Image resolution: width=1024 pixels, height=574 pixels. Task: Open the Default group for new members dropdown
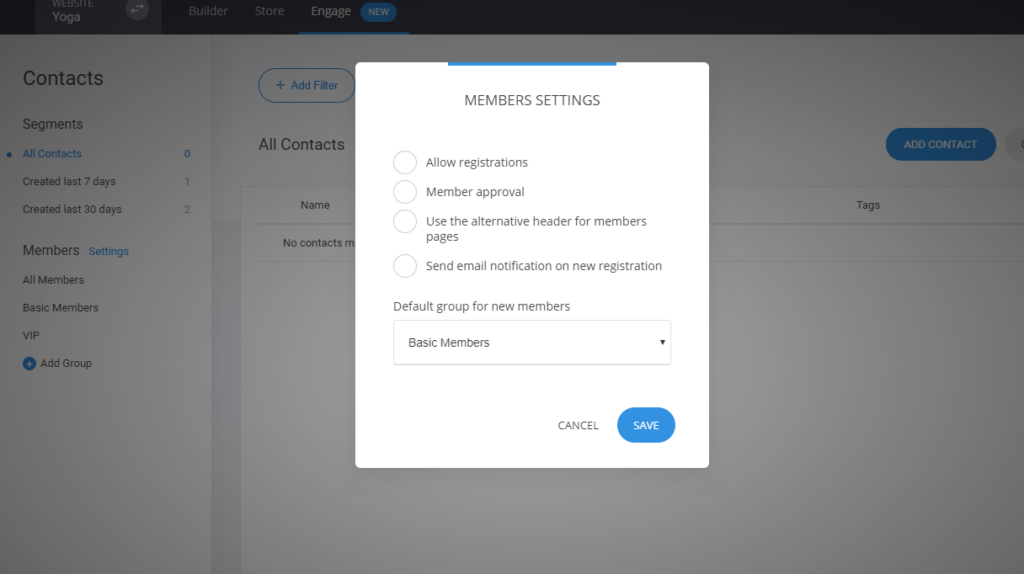click(x=531, y=342)
